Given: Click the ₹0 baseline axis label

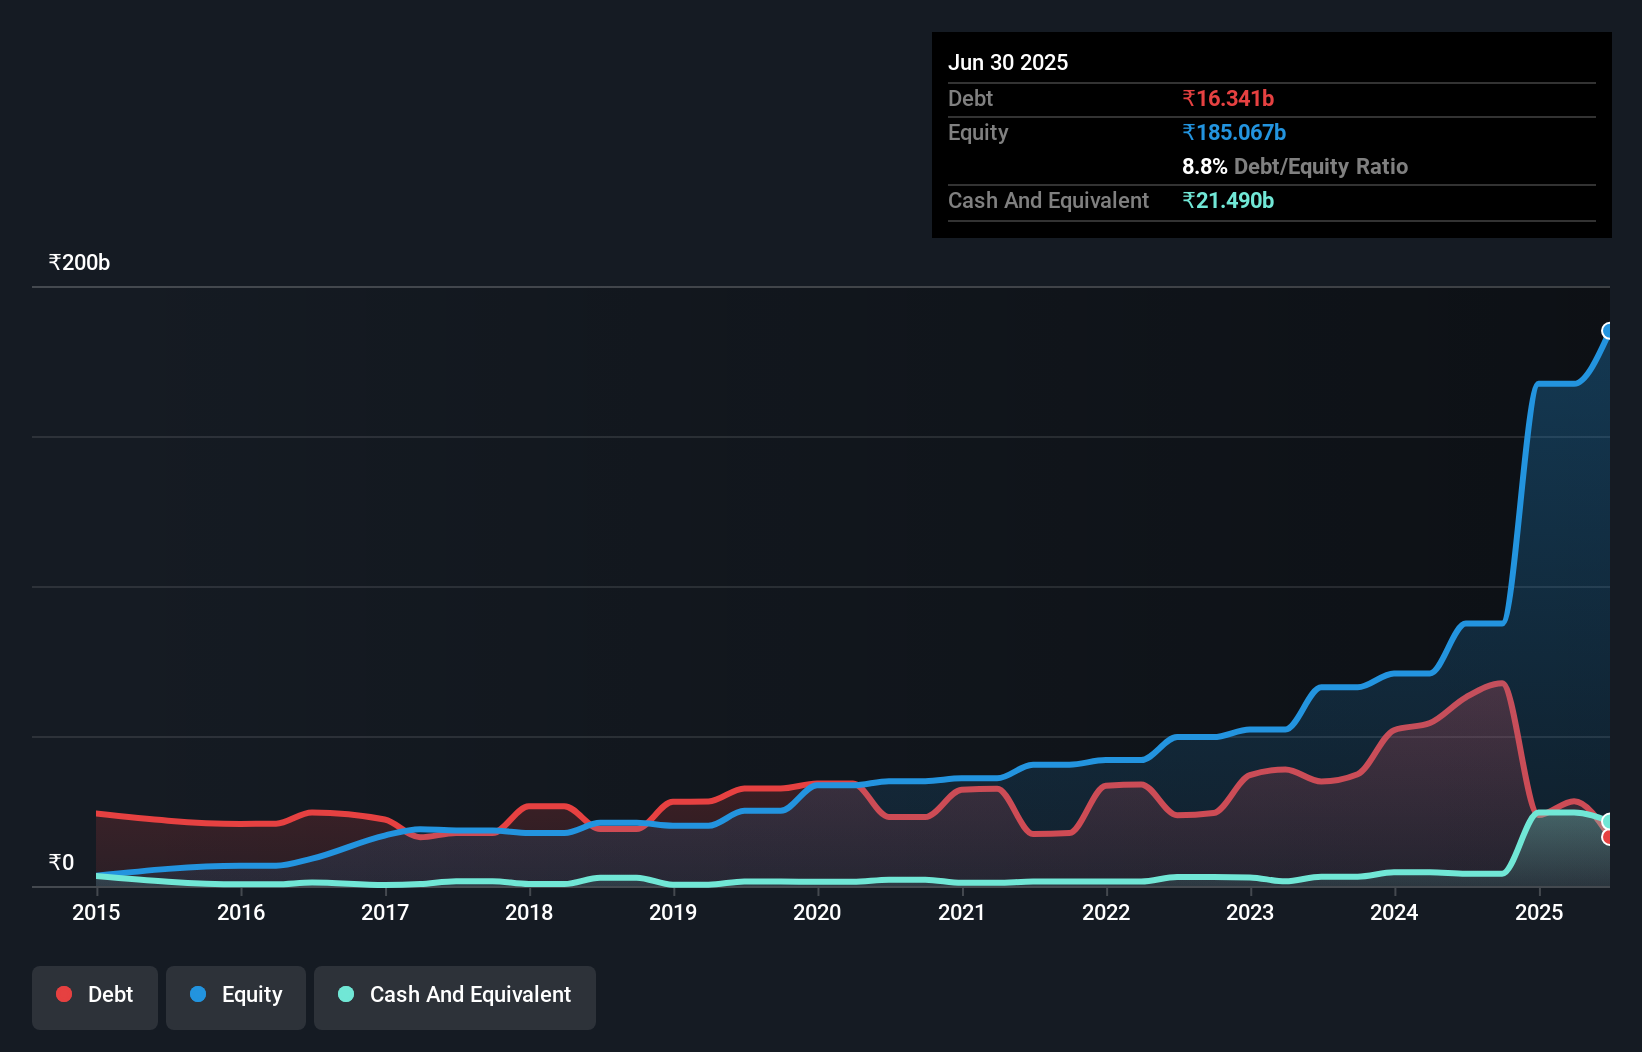Looking at the screenshot, I should (60, 862).
